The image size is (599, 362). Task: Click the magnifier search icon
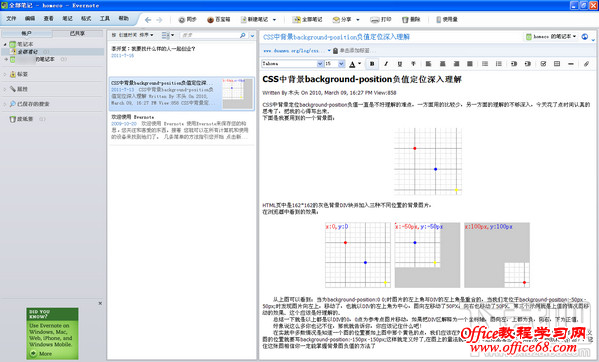[x=243, y=35]
